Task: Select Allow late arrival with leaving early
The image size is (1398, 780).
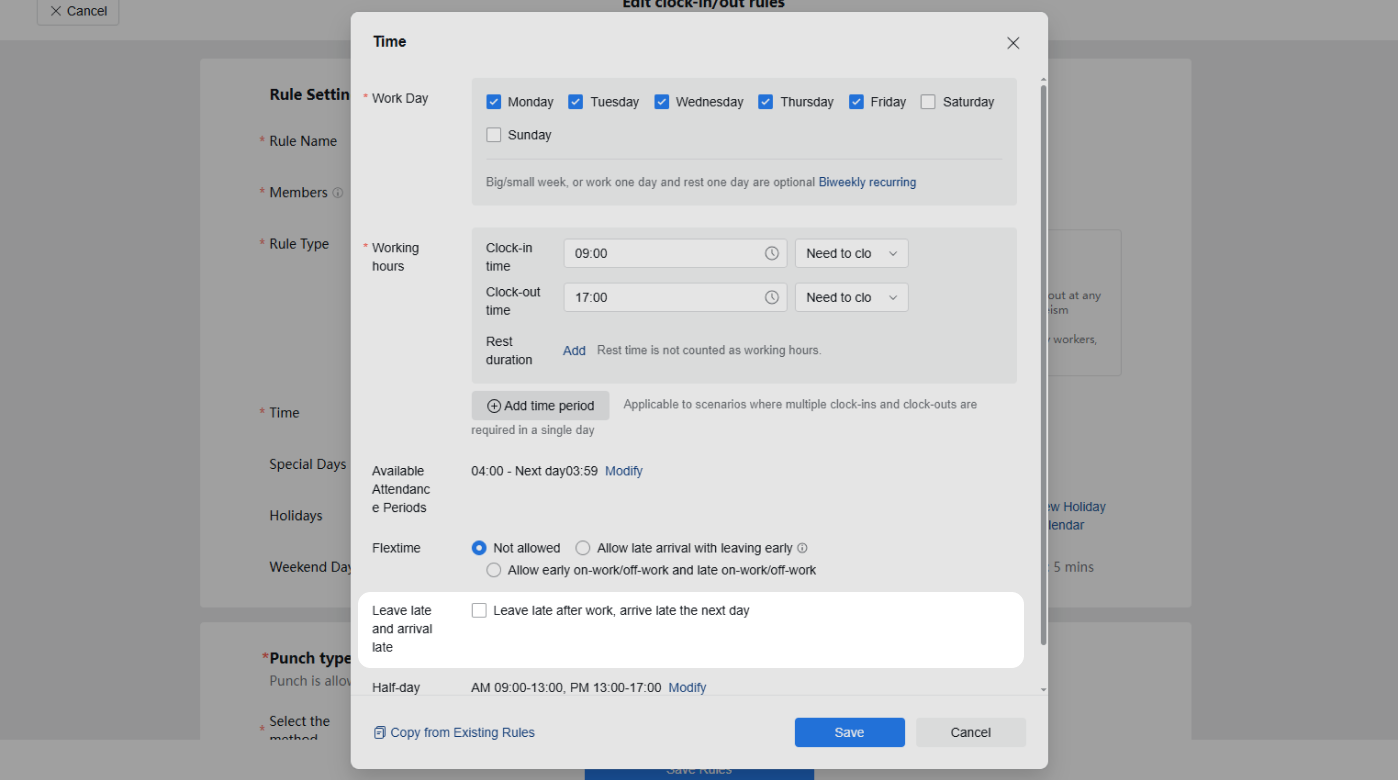Action: (x=583, y=548)
